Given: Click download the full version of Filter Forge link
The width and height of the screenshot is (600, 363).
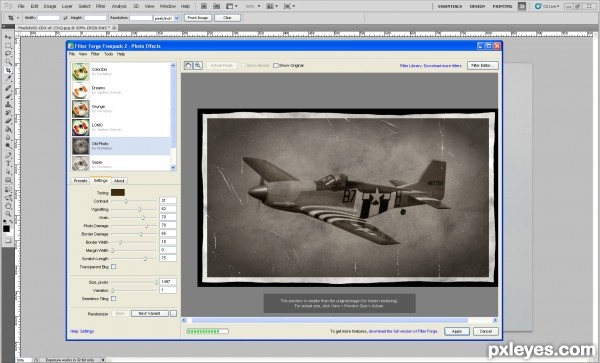Looking at the screenshot, I should tap(403, 331).
